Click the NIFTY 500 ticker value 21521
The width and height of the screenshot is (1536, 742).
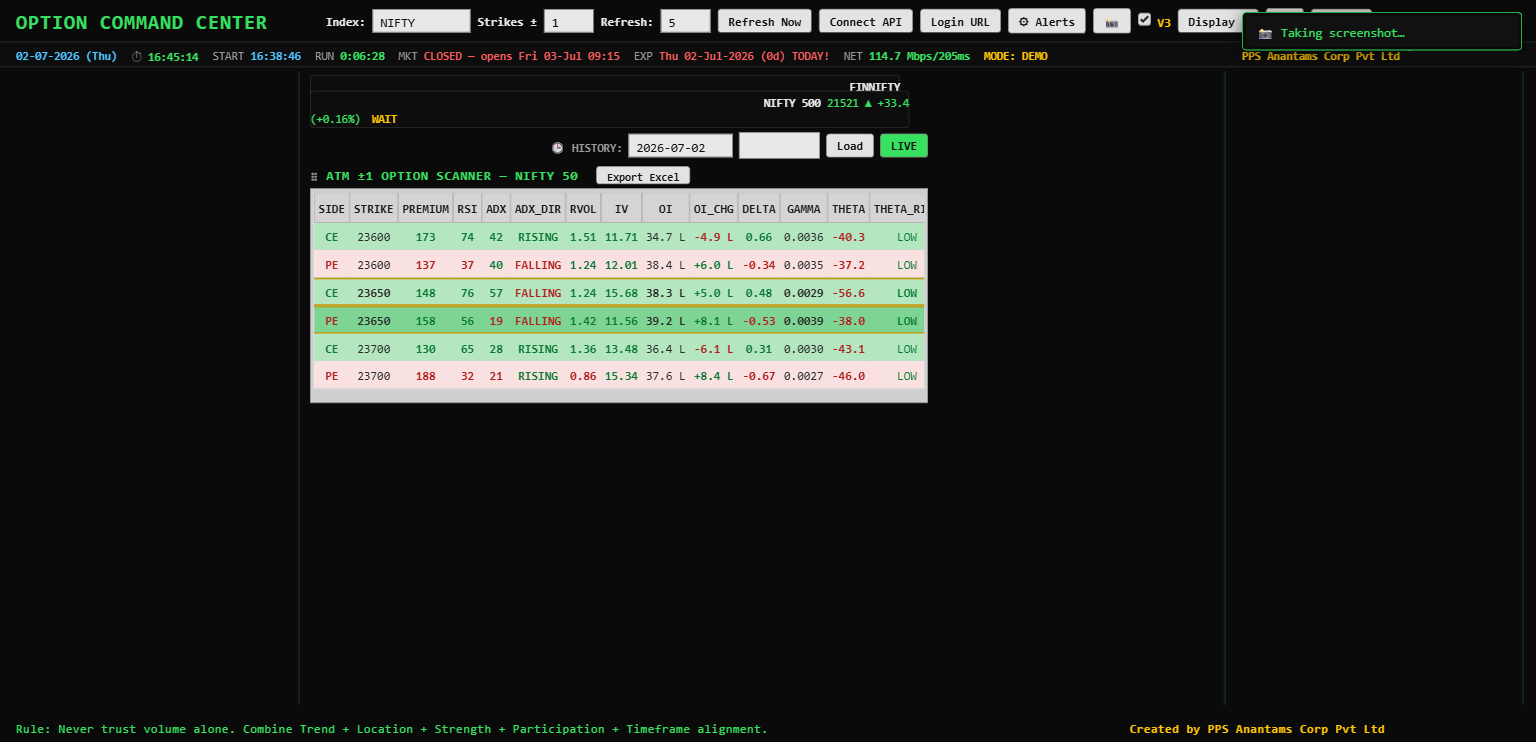(843, 103)
